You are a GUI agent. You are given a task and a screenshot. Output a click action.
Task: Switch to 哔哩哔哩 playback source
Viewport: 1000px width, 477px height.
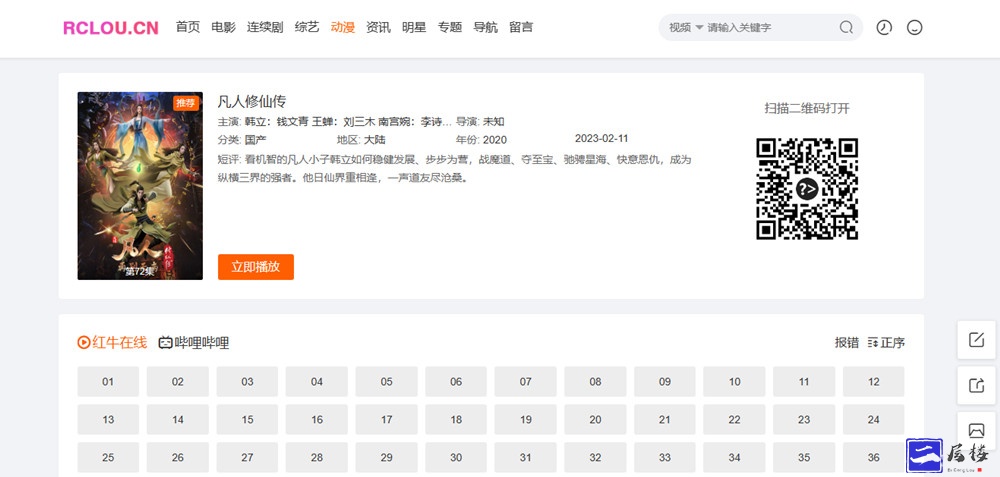coord(194,342)
